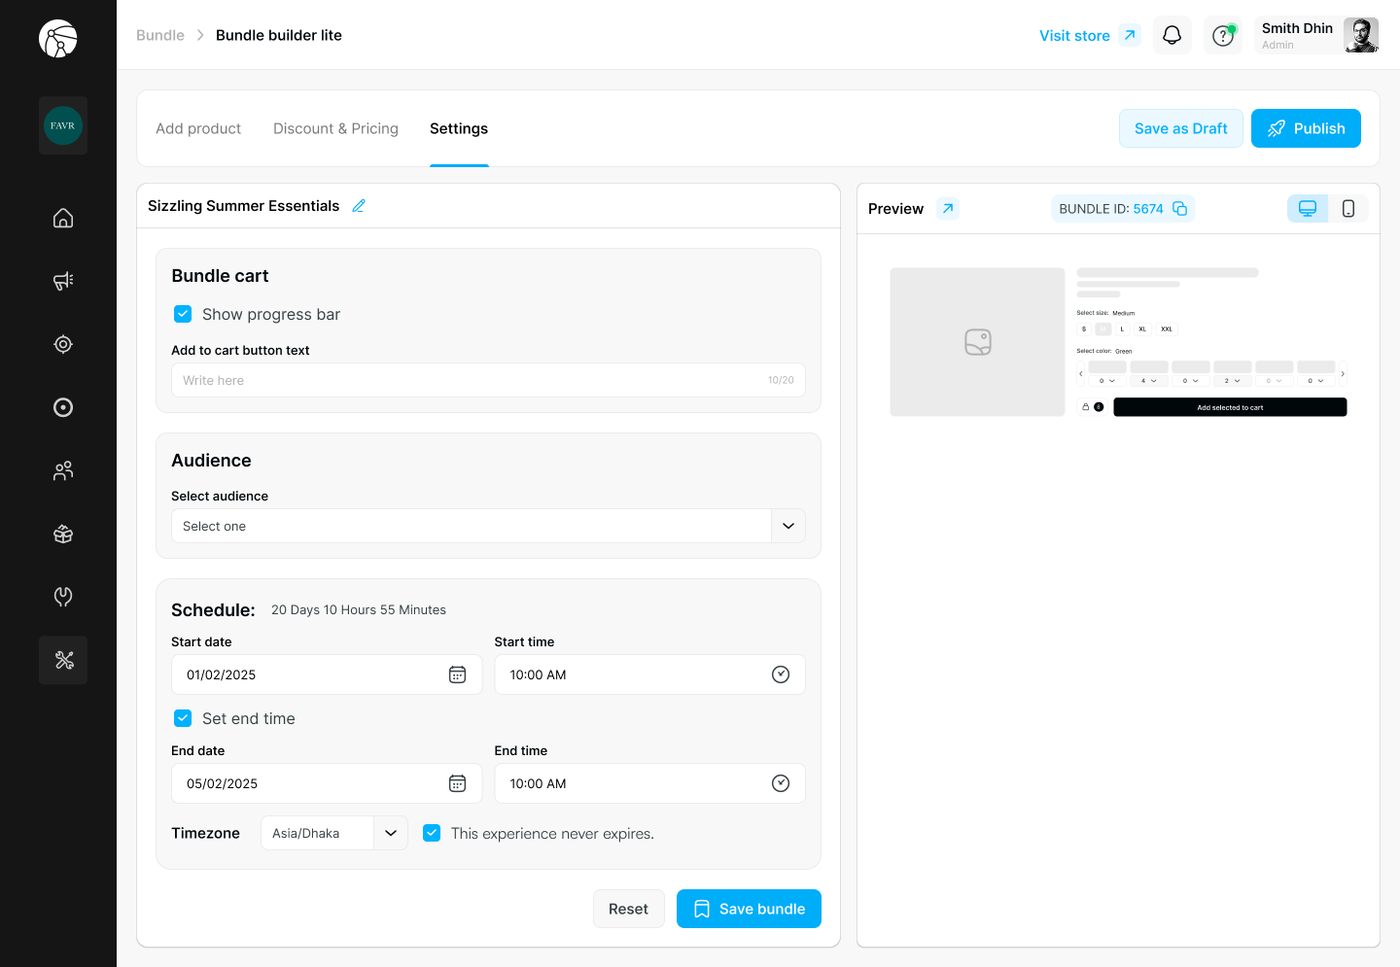
Task: Open the home icon in sidebar
Action: tap(63, 218)
